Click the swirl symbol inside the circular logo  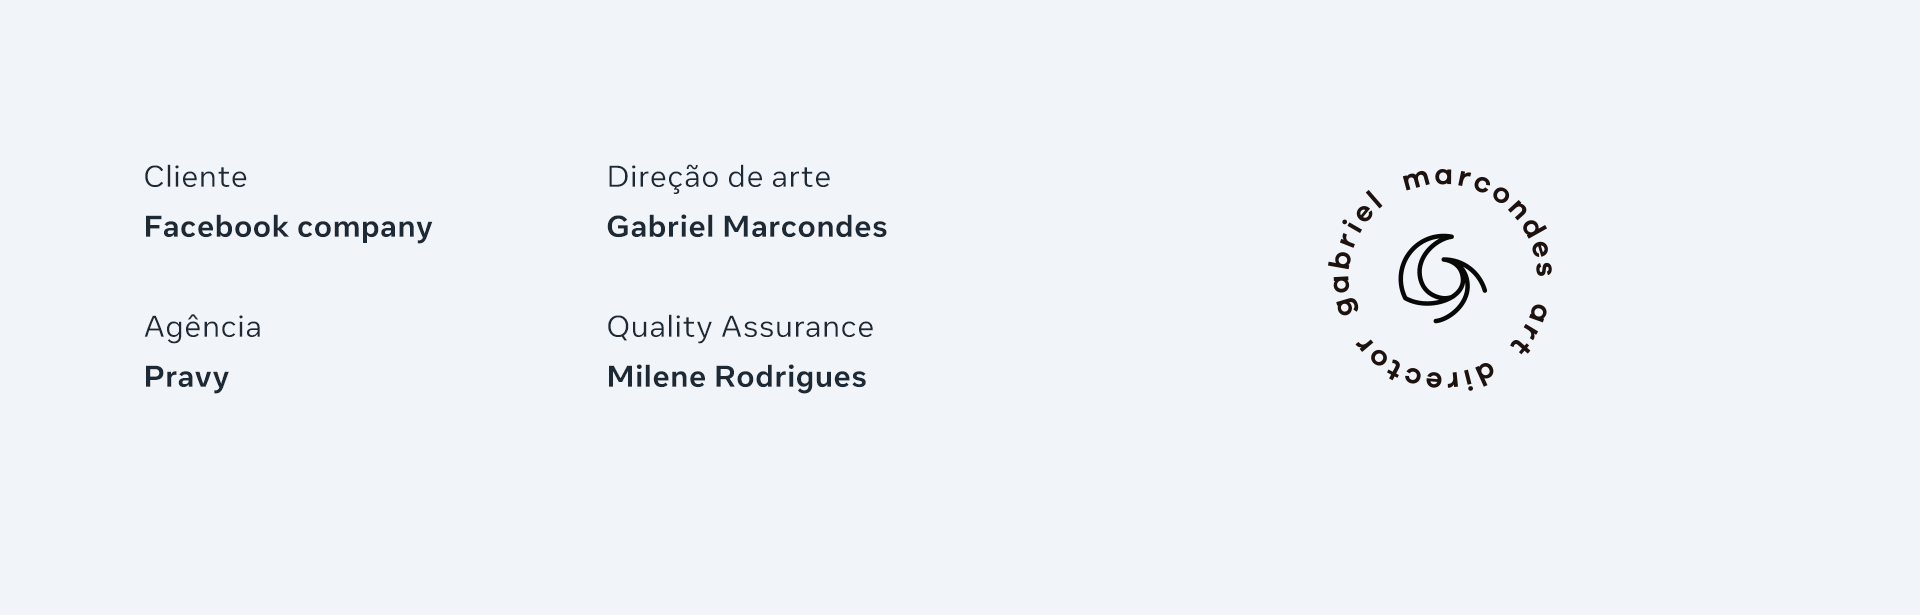click(x=1441, y=278)
